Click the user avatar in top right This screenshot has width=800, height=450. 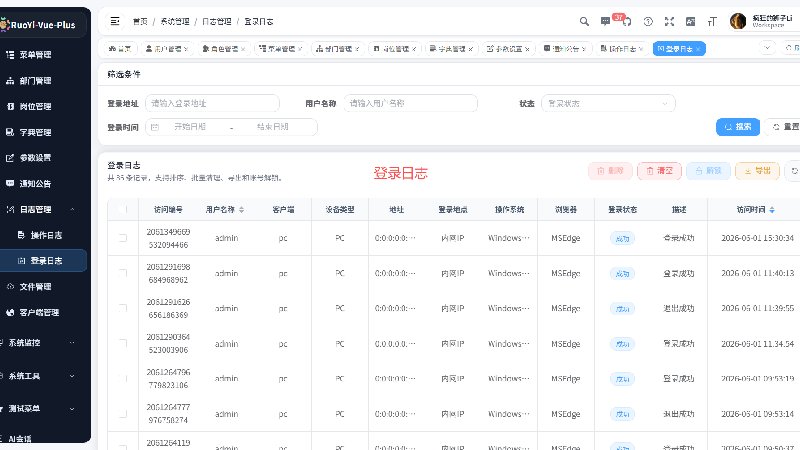point(738,21)
